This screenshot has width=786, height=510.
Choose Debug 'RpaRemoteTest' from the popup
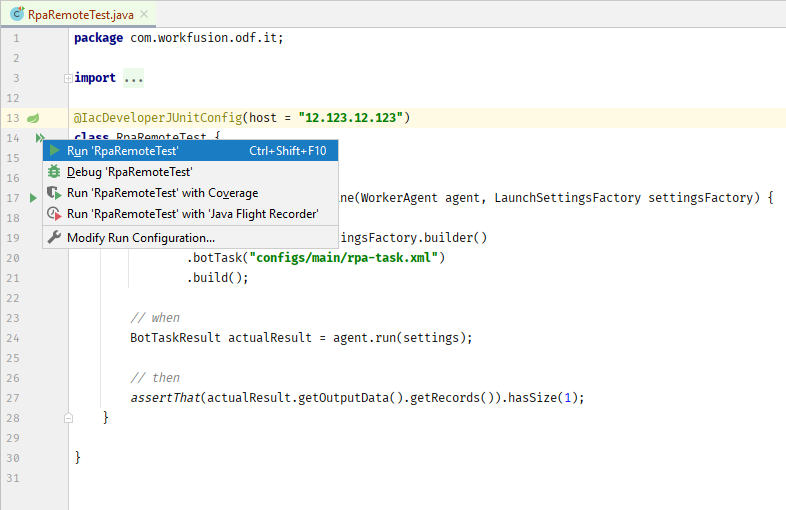click(190, 172)
